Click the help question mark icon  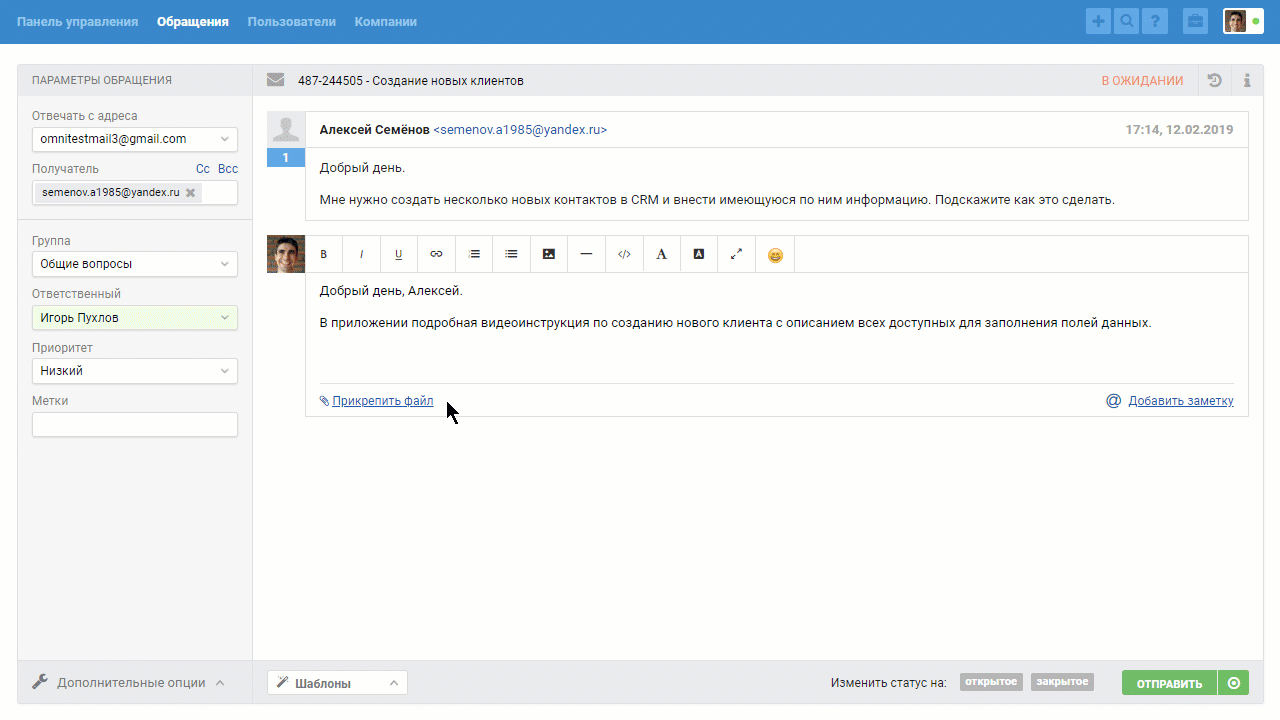(1155, 21)
